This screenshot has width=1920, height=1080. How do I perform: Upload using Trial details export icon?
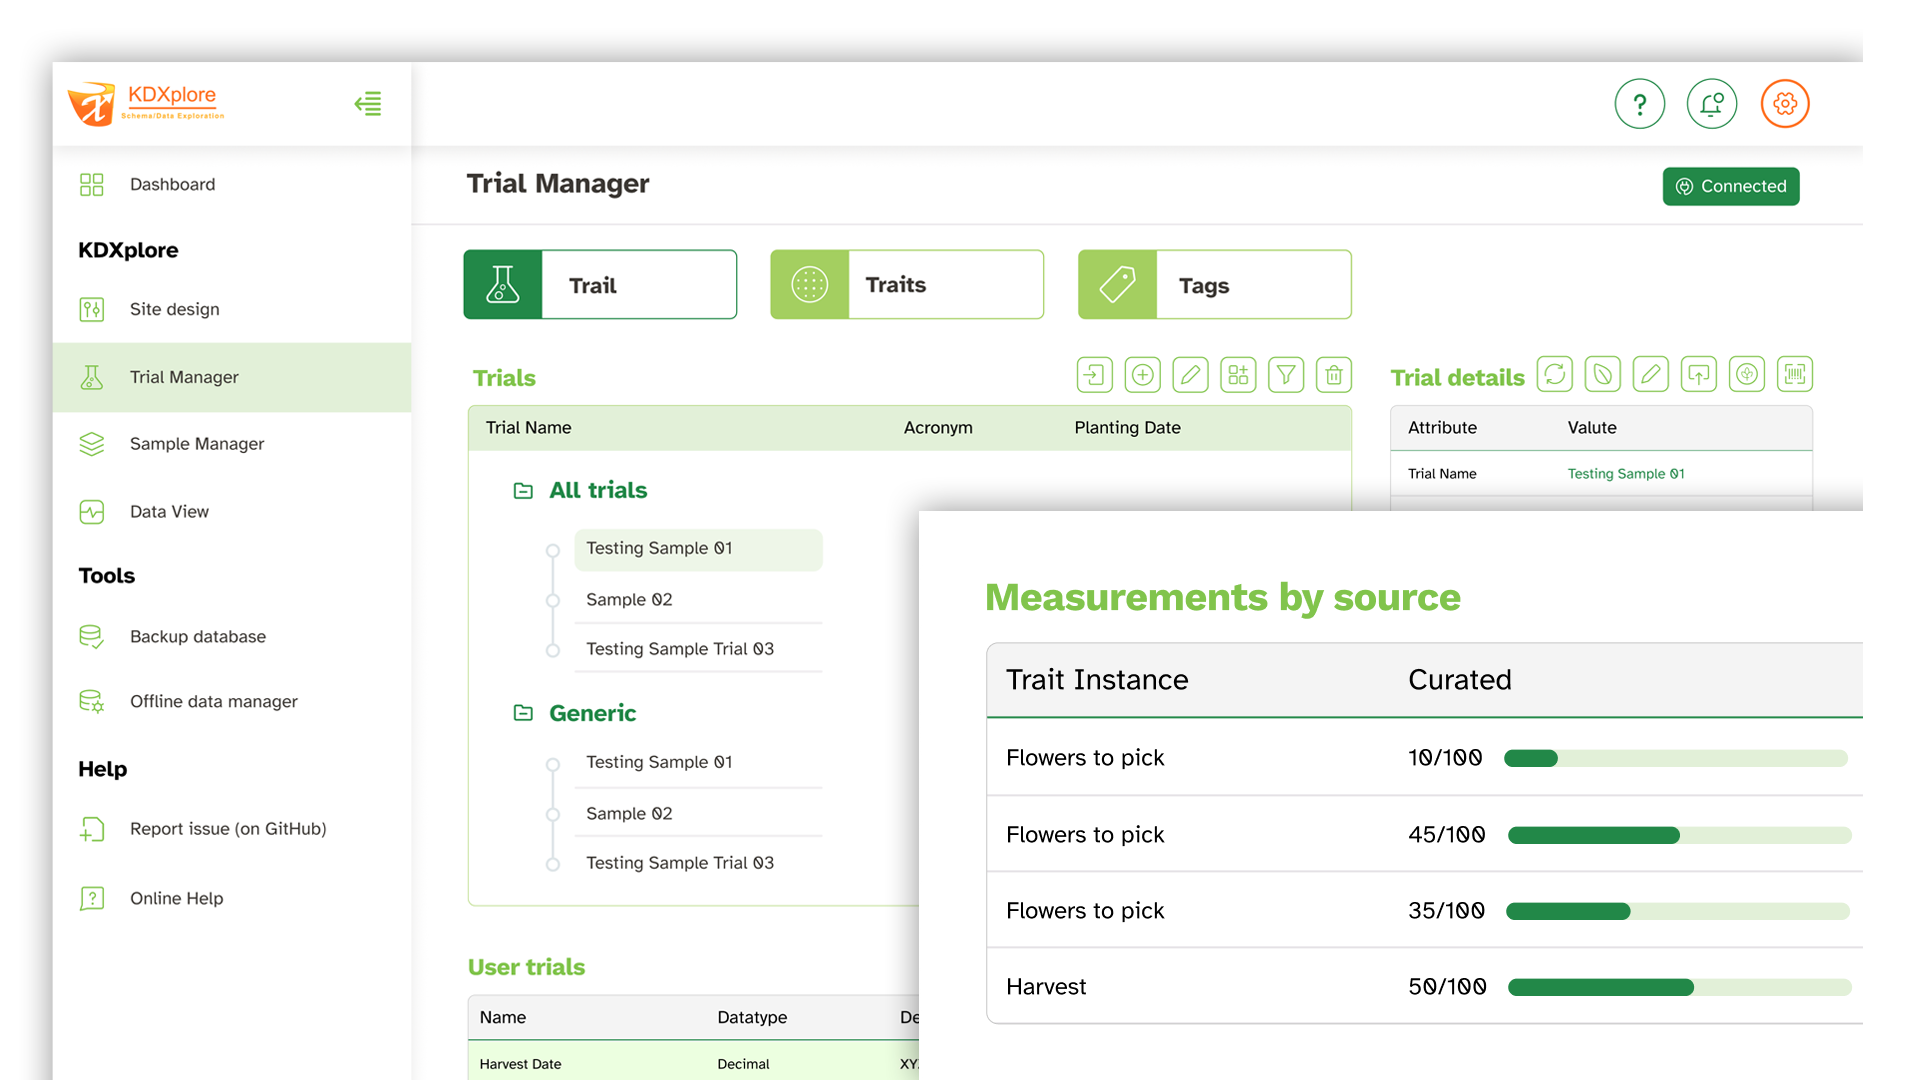pyautogui.click(x=1699, y=374)
